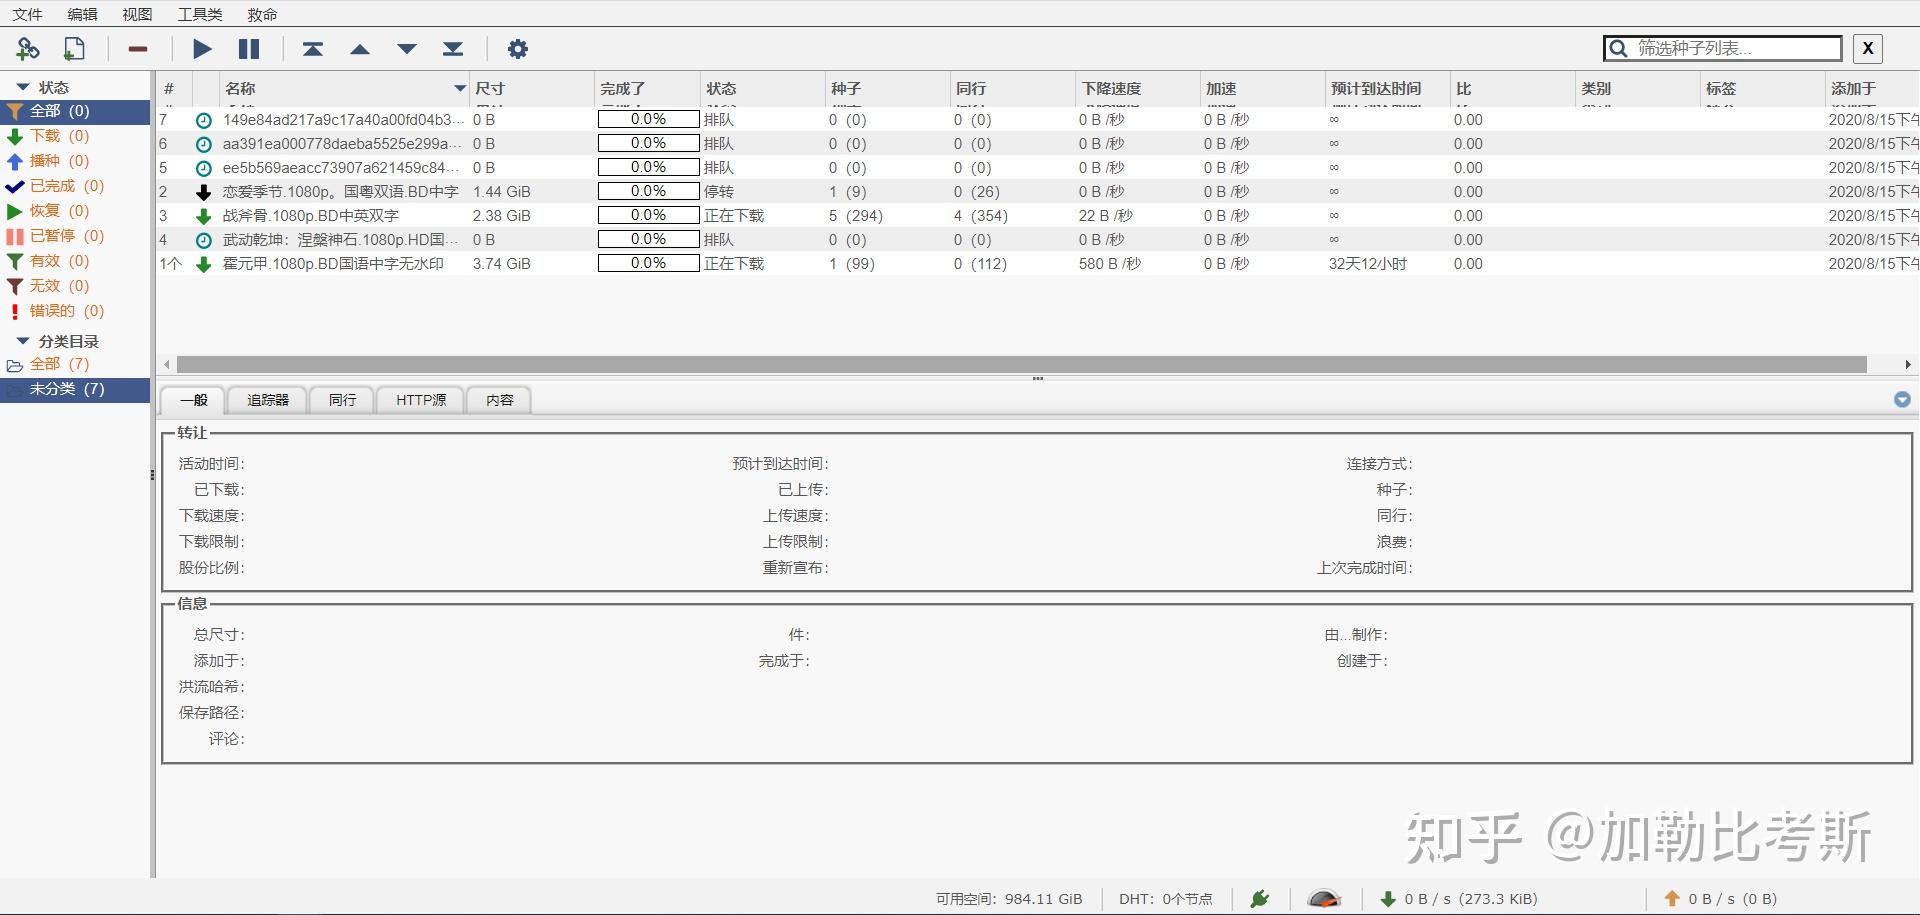Click the green download speed status arrow
The height and width of the screenshot is (915, 1920).
tap(1388, 898)
